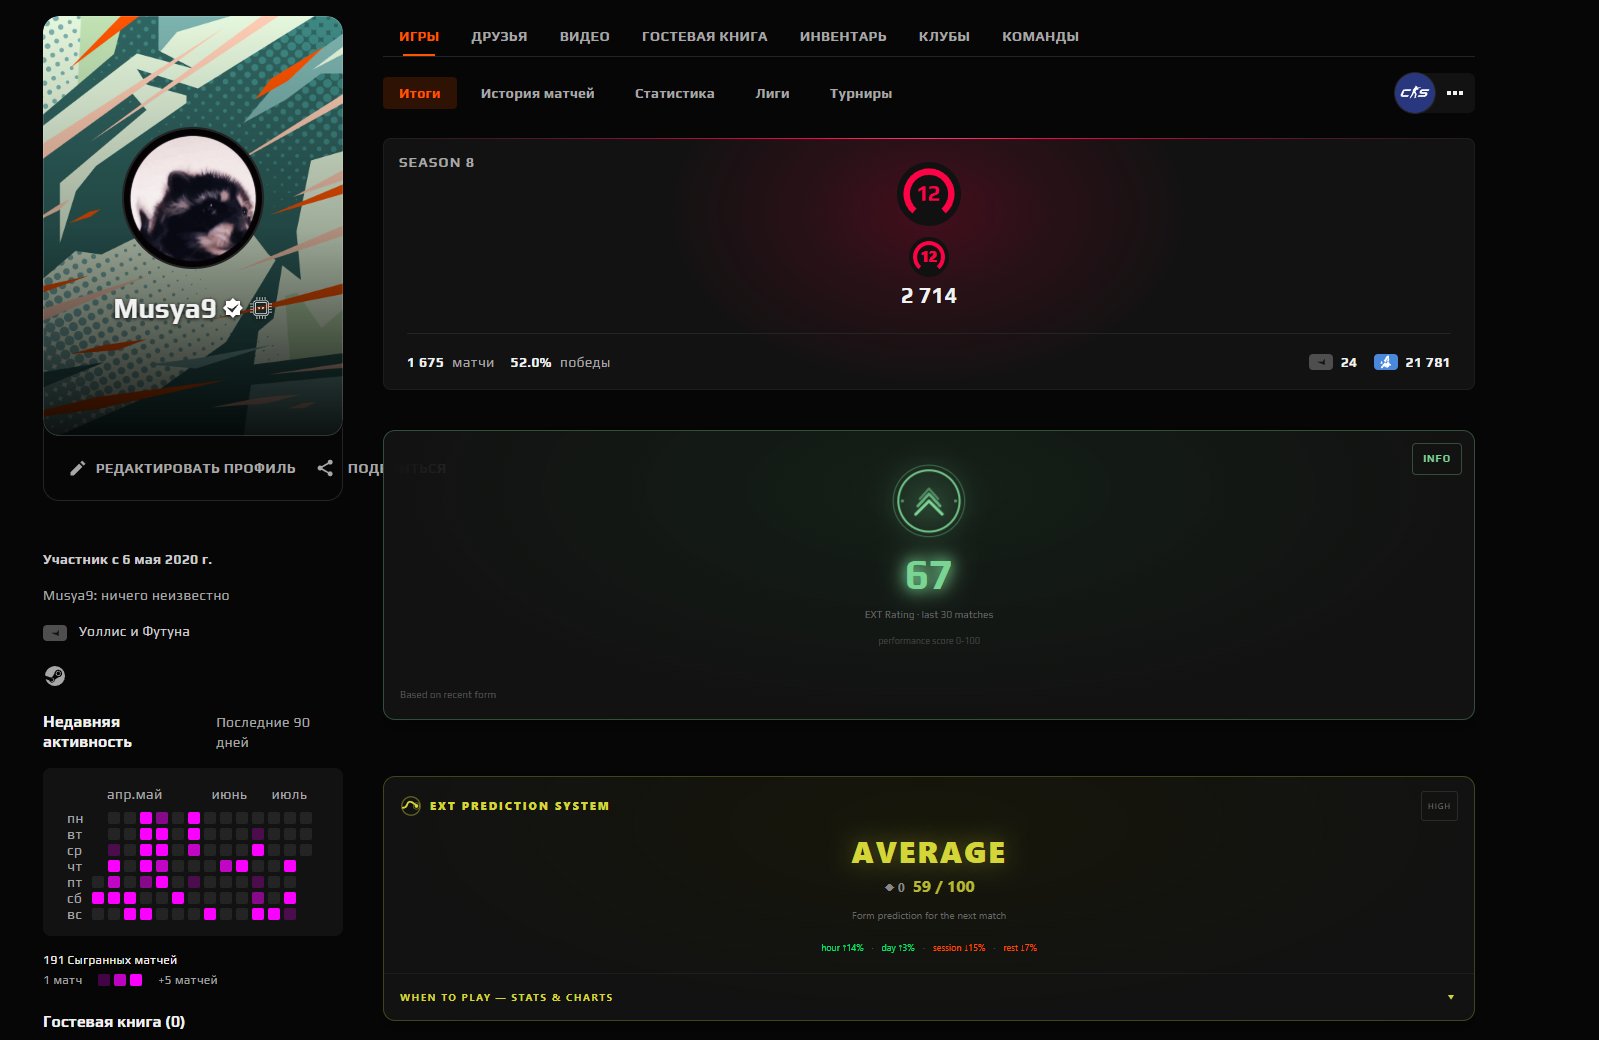Open the КОМАНДЫ tab
The width and height of the screenshot is (1599, 1040).
pos(1040,36)
